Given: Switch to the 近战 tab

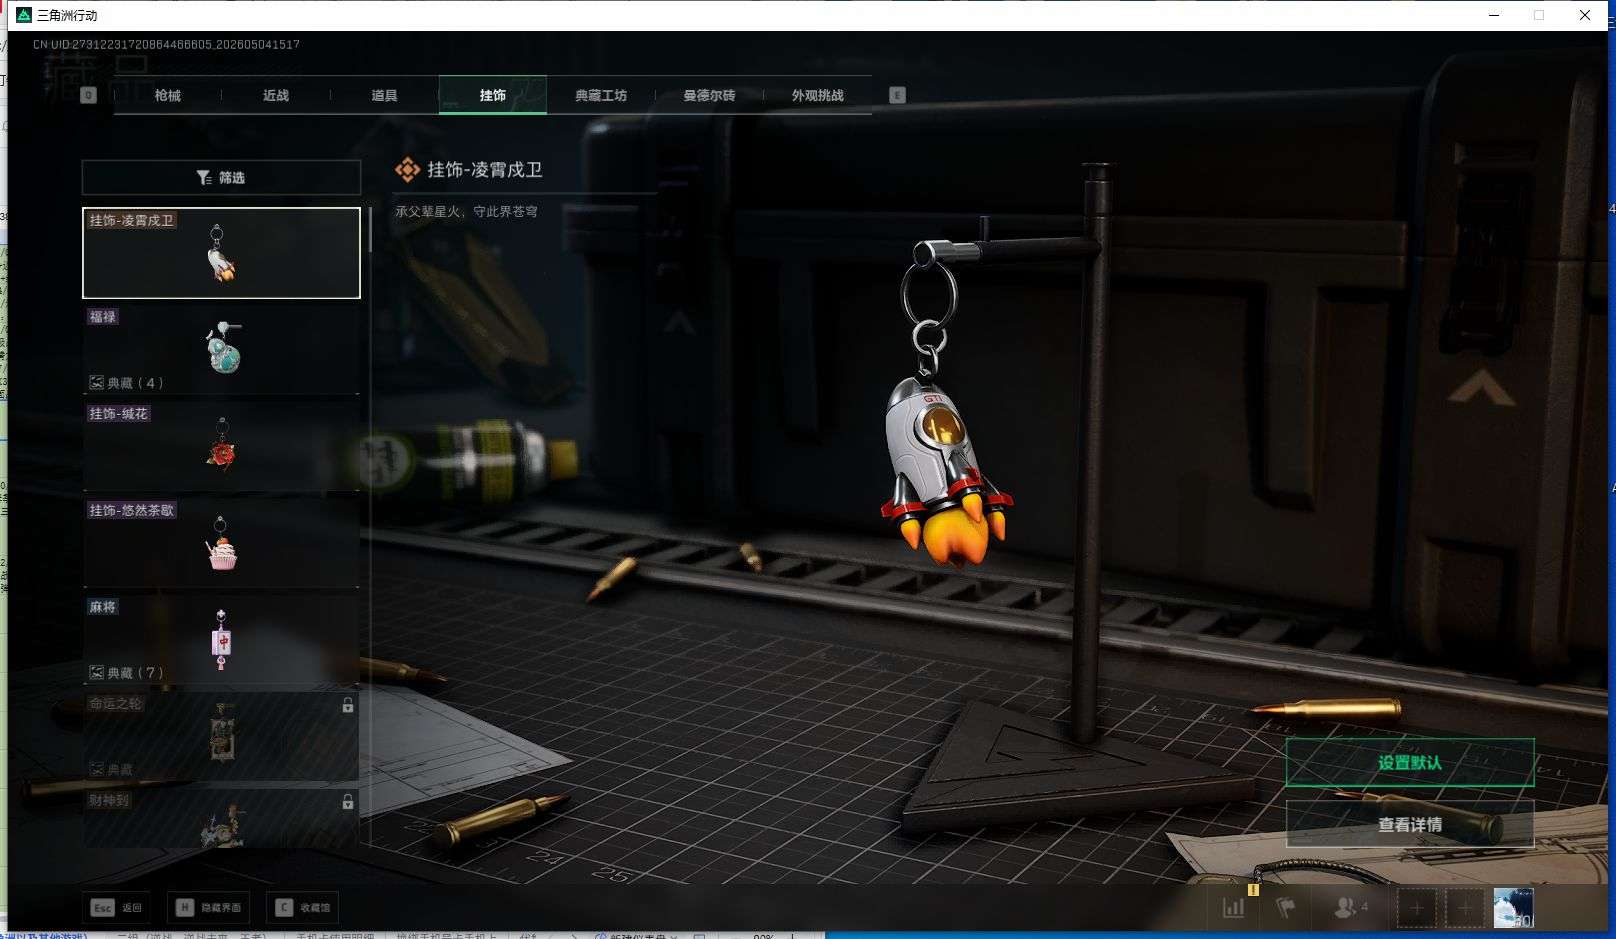Looking at the screenshot, I should pyautogui.click(x=276, y=95).
